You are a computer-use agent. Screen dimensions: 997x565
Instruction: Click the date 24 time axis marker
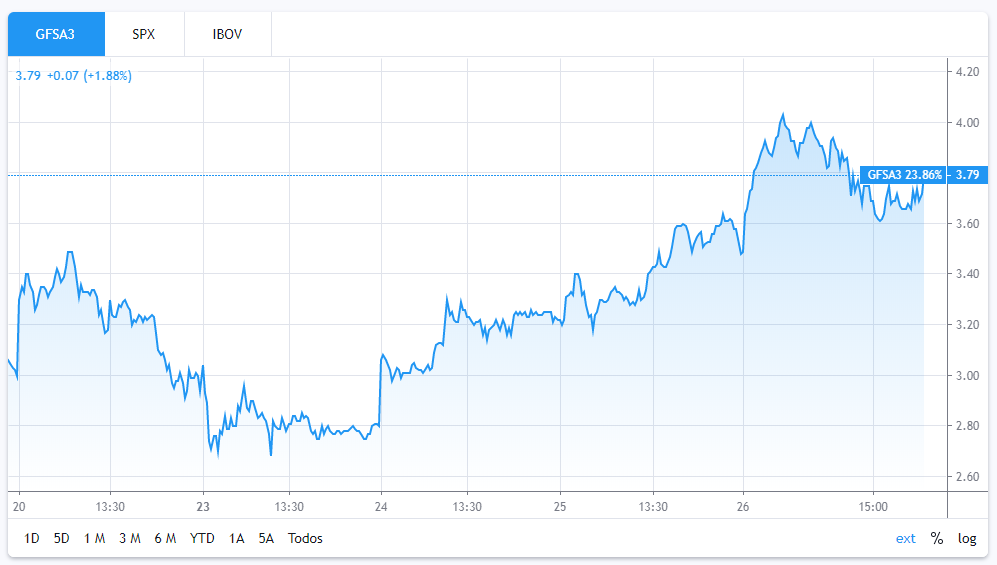pyautogui.click(x=381, y=506)
